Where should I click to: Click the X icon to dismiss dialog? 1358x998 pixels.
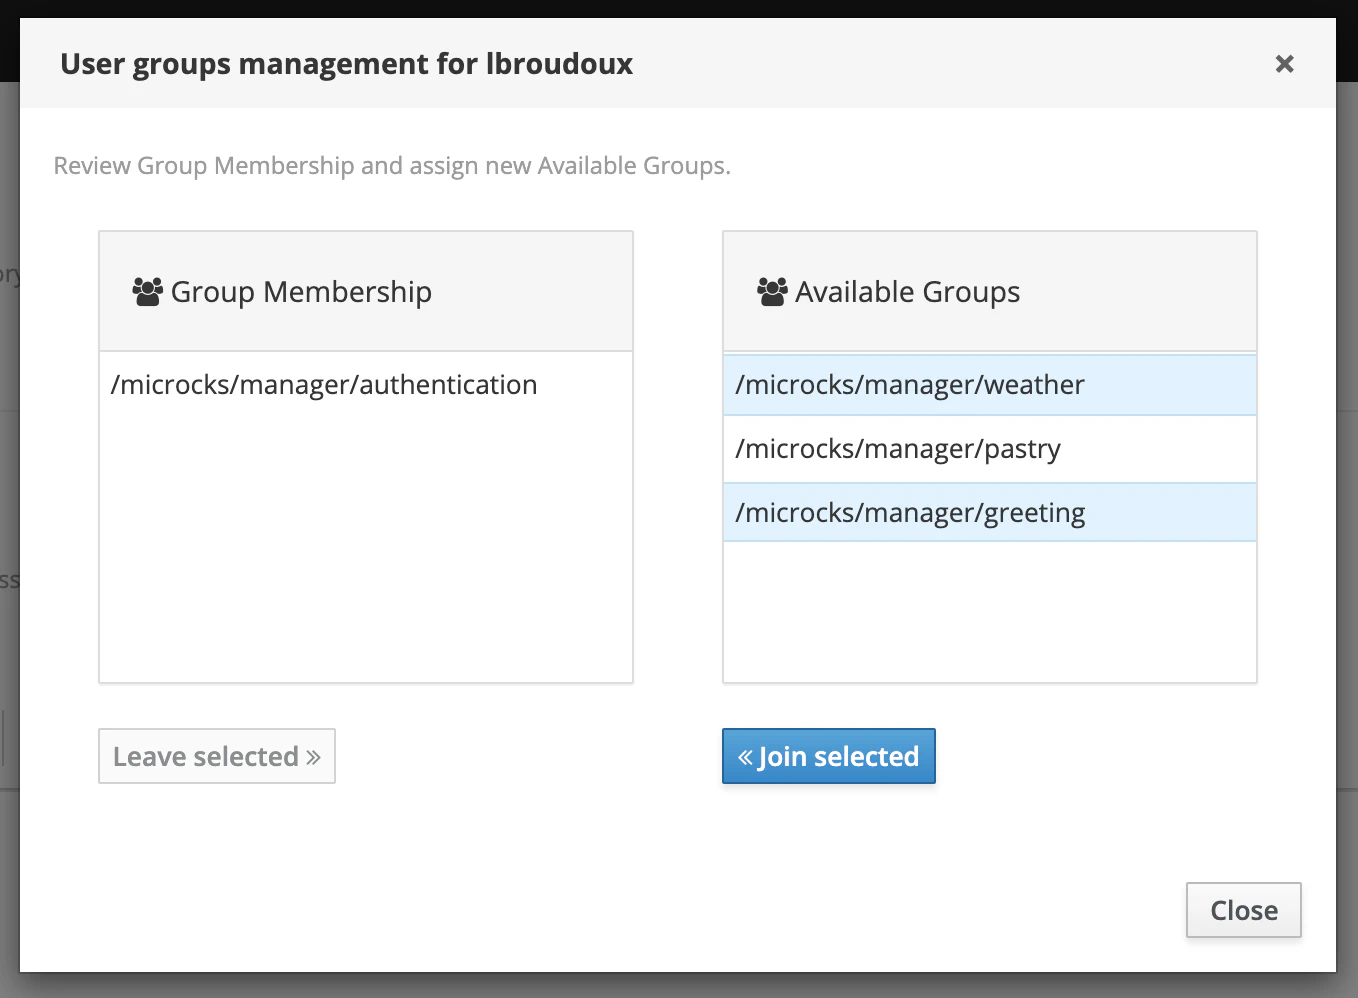(1284, 64)
